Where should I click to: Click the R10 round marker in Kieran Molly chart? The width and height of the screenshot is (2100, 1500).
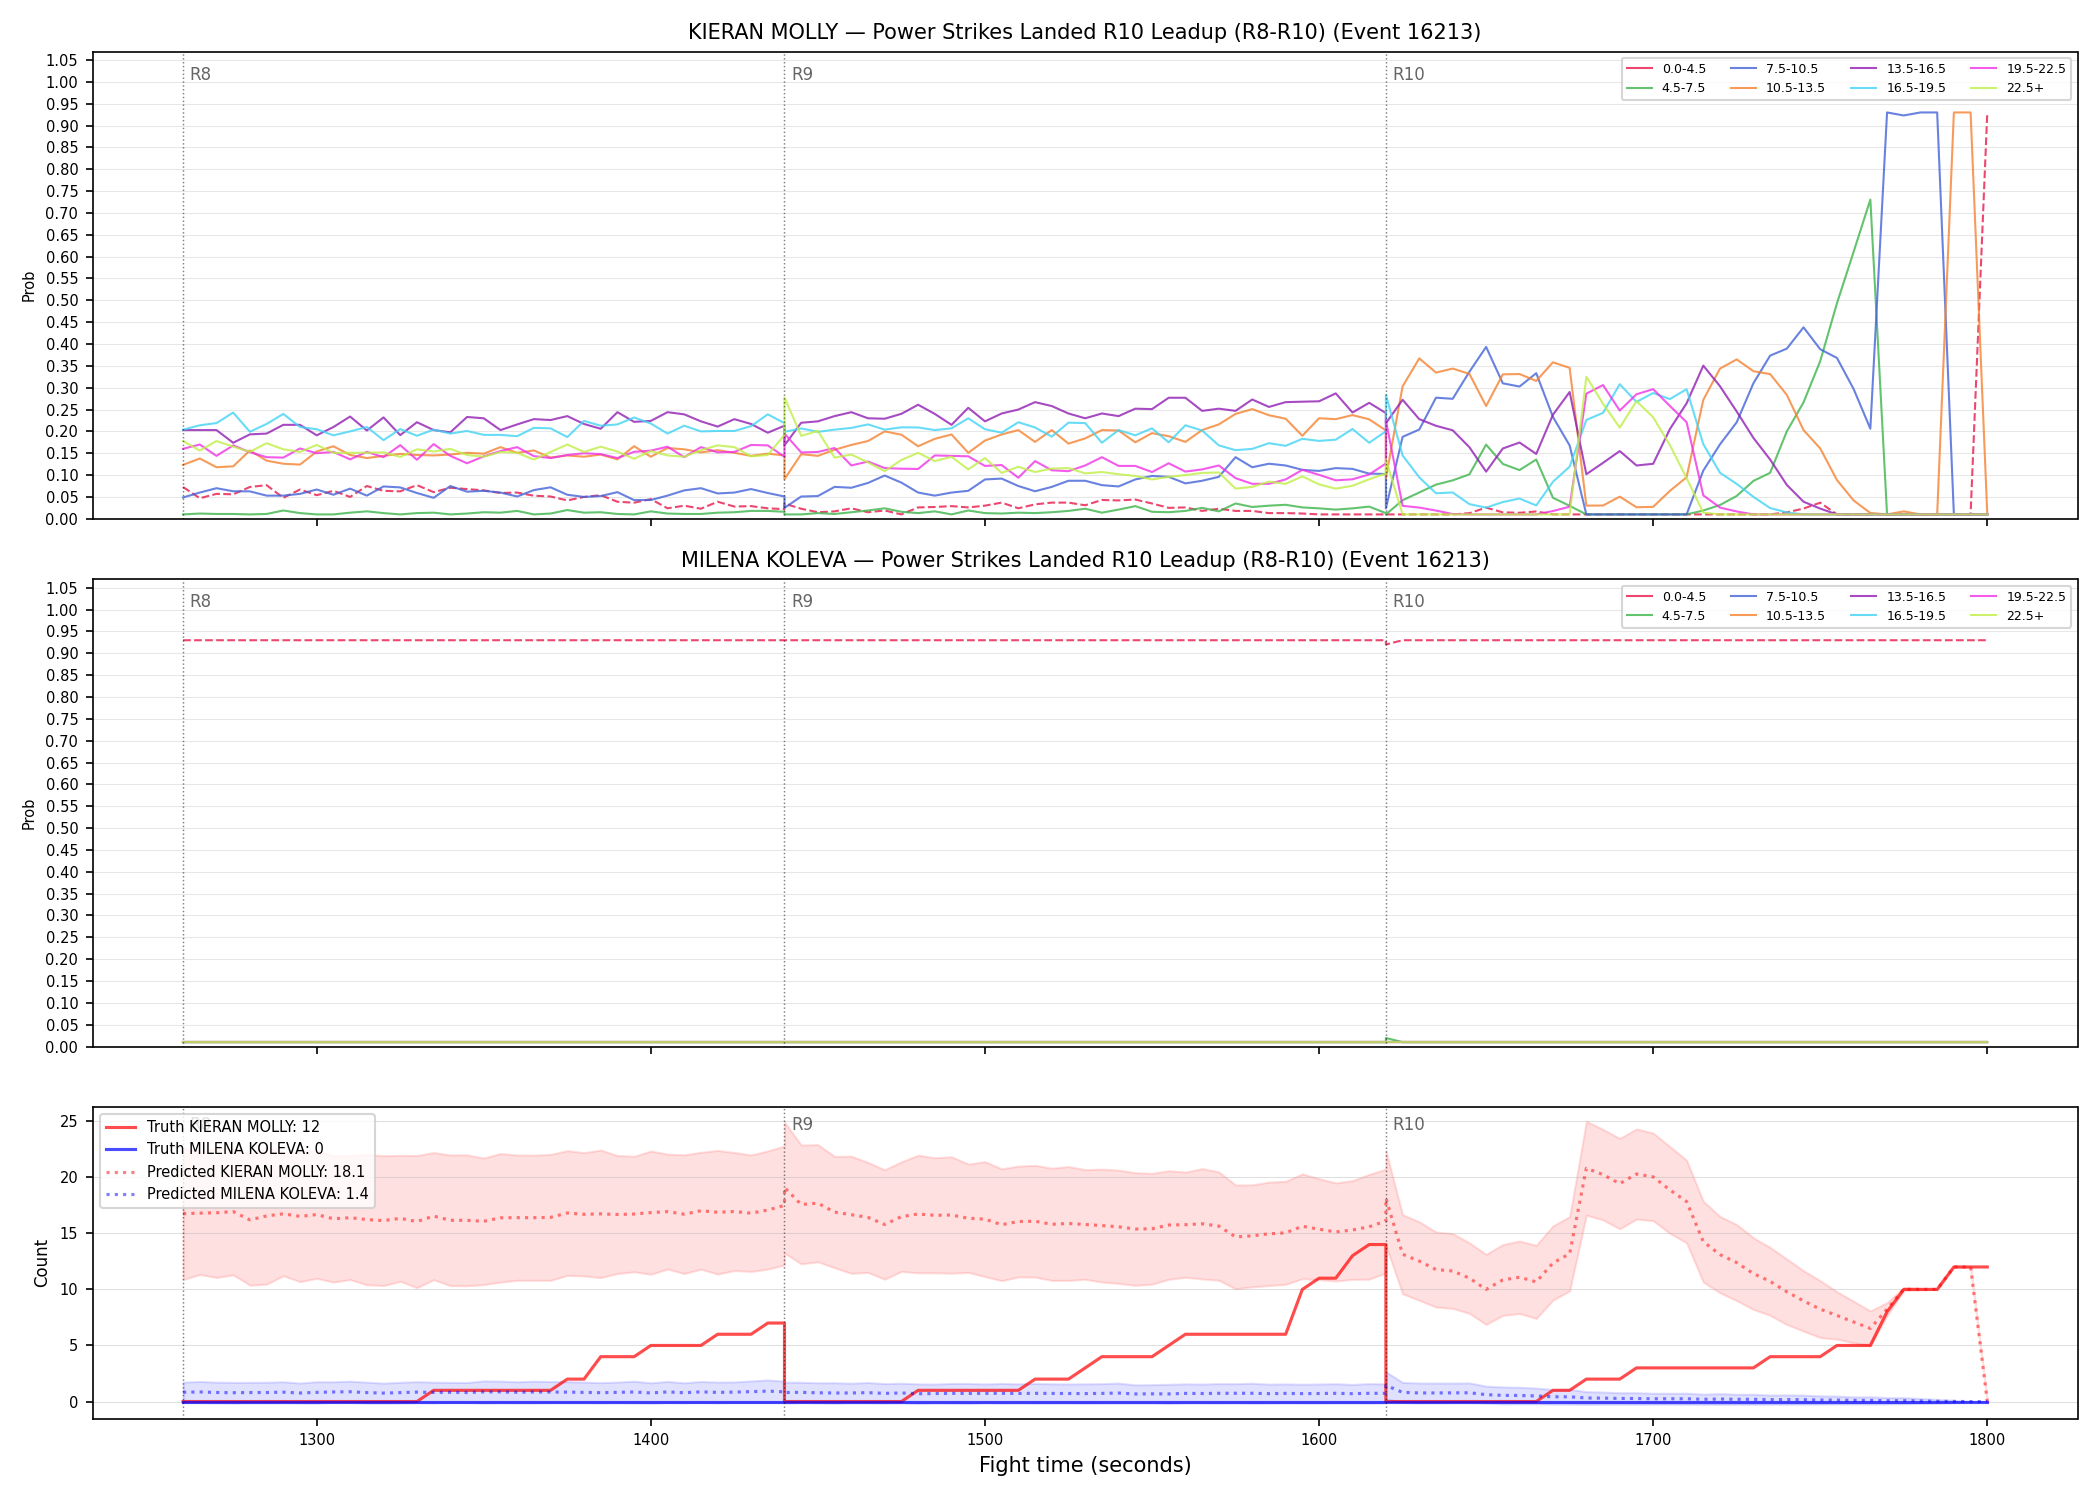[1408, 74]
